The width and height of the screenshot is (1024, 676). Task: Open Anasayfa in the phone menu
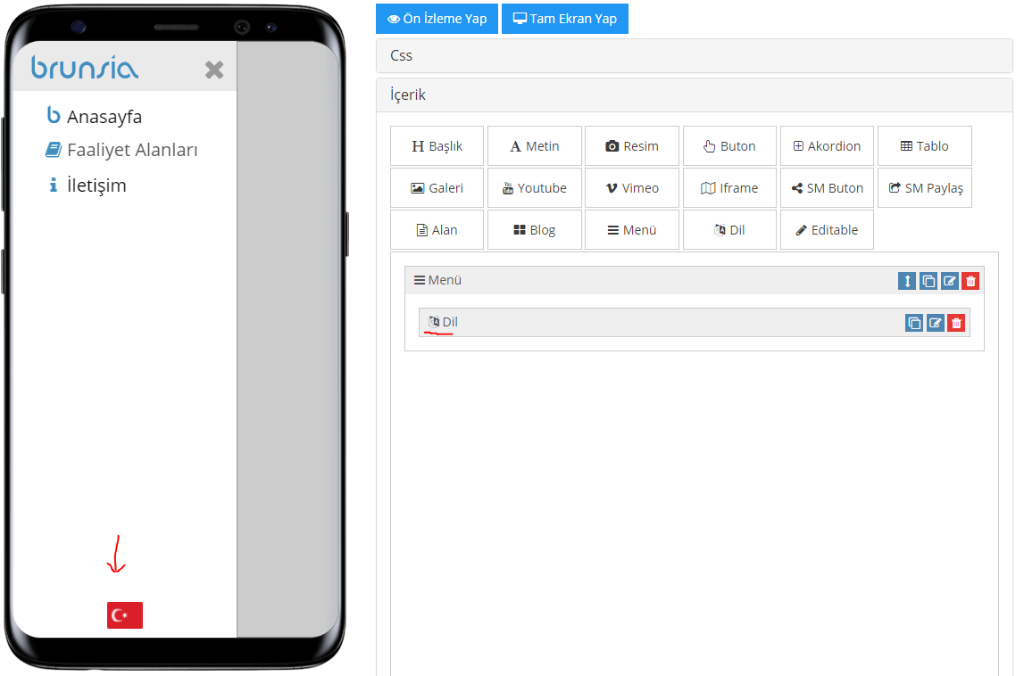click(104, 117)
